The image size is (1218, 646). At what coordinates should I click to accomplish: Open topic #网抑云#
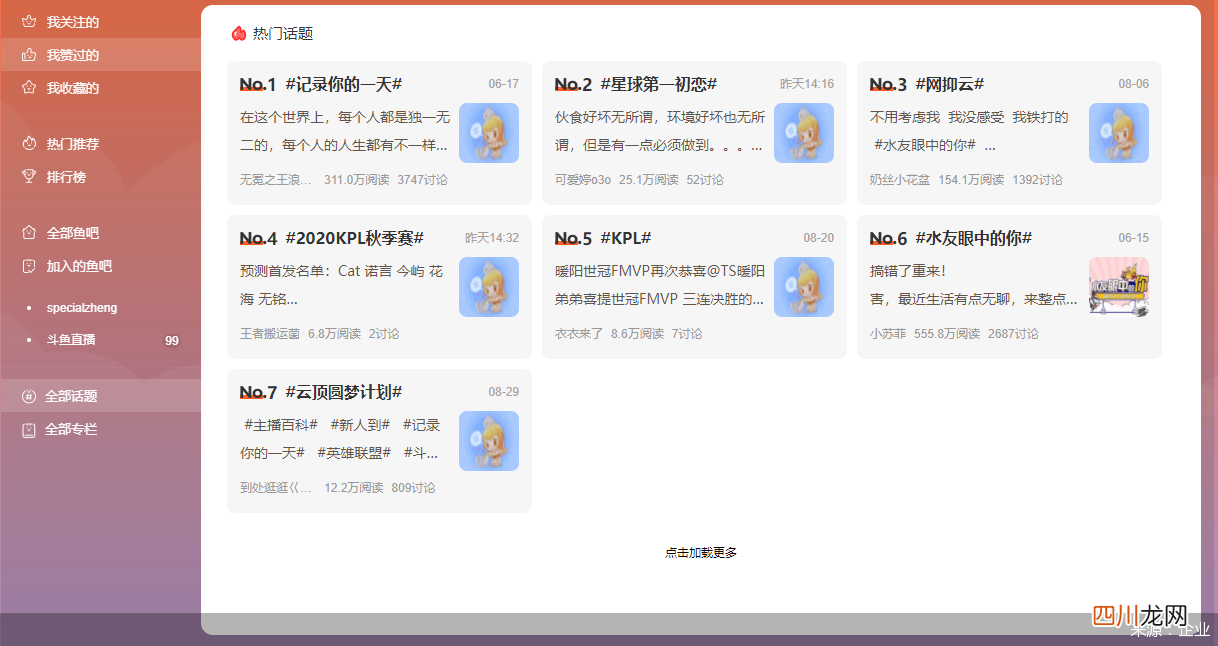coord(950,84)
